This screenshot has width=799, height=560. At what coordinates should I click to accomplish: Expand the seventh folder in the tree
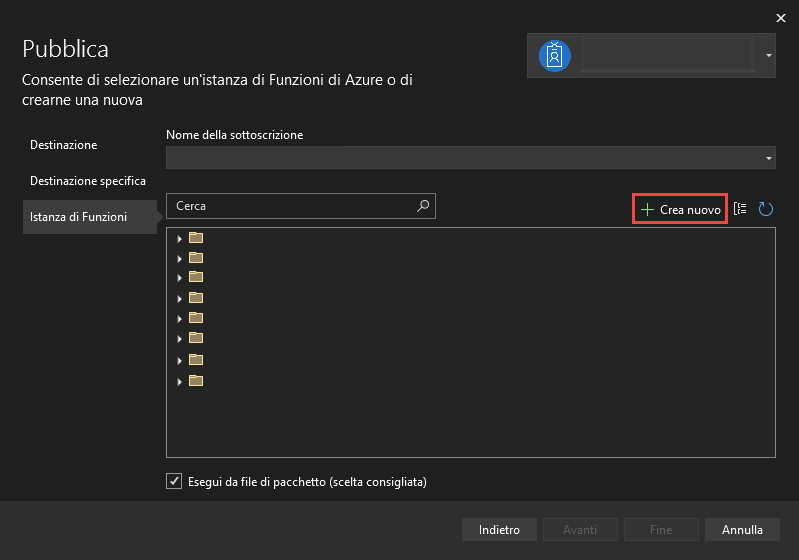tap(179, 361)
